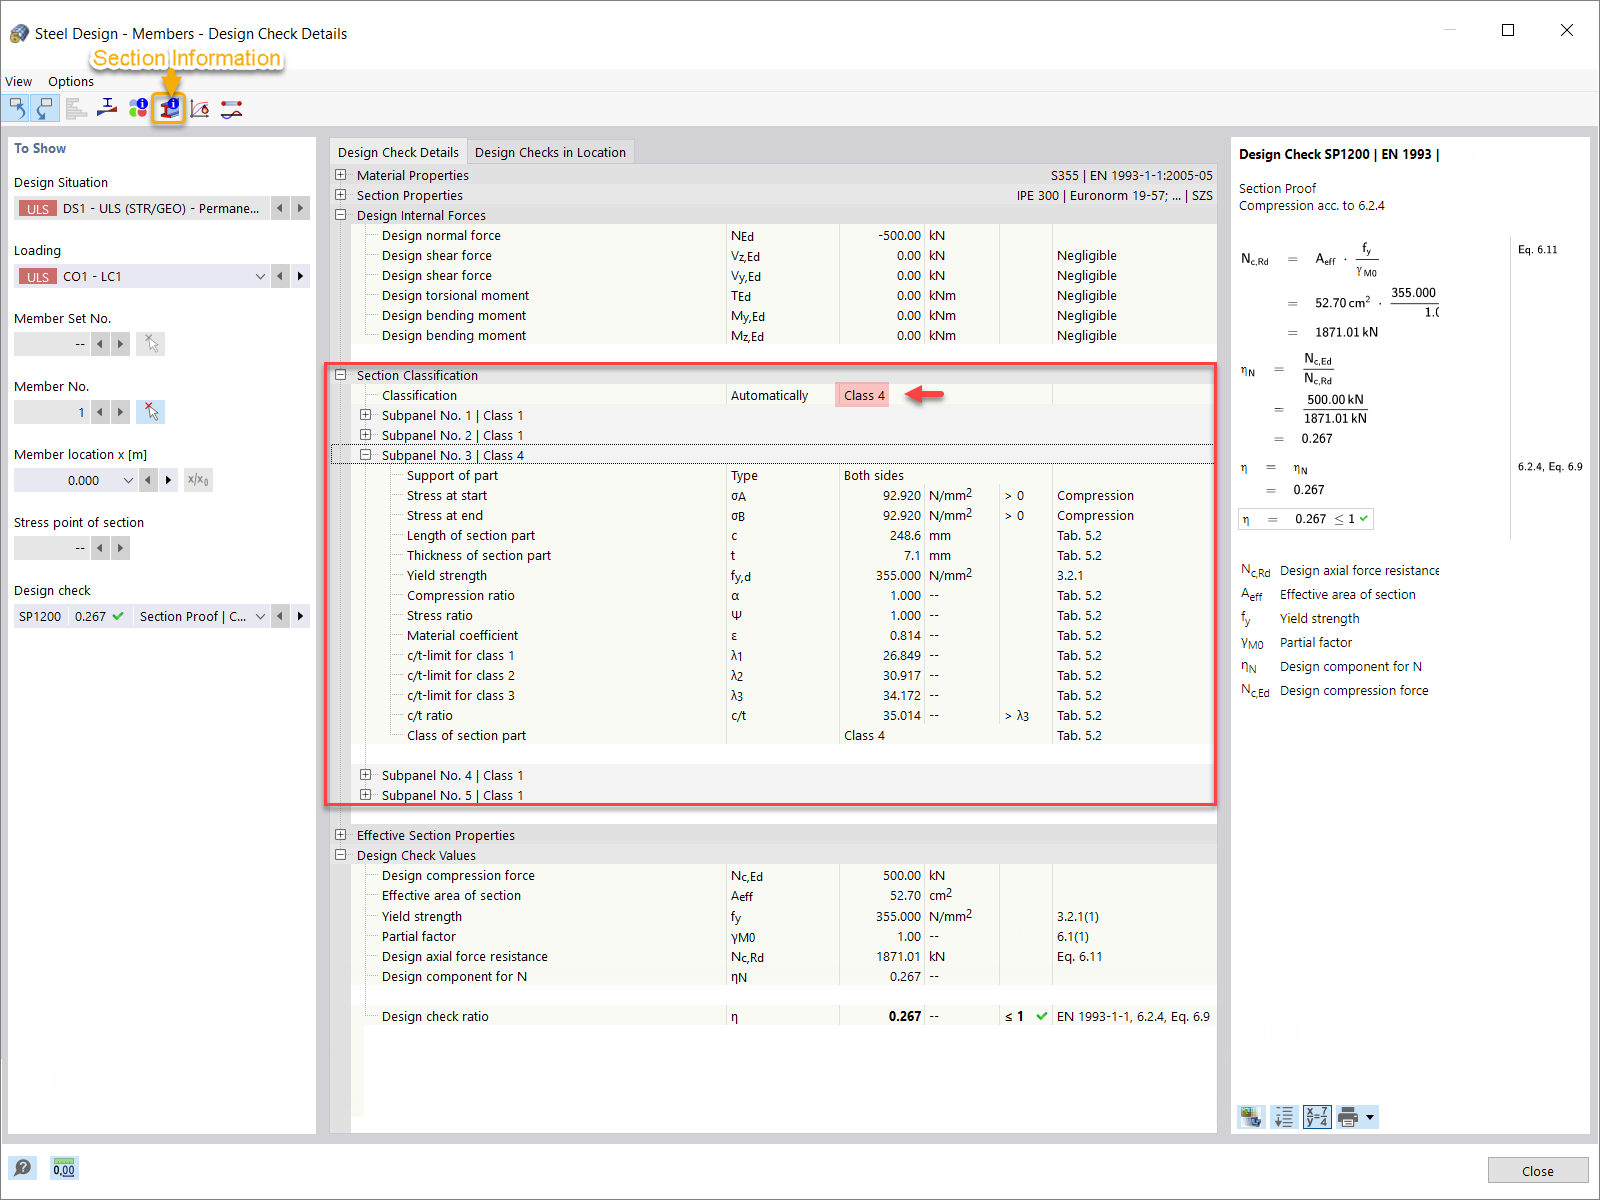The width and height of the screenshot is (1600, 1200).
Task: Expand Subpanel No. 1 Class 1
Action: [x=366, y=415]
